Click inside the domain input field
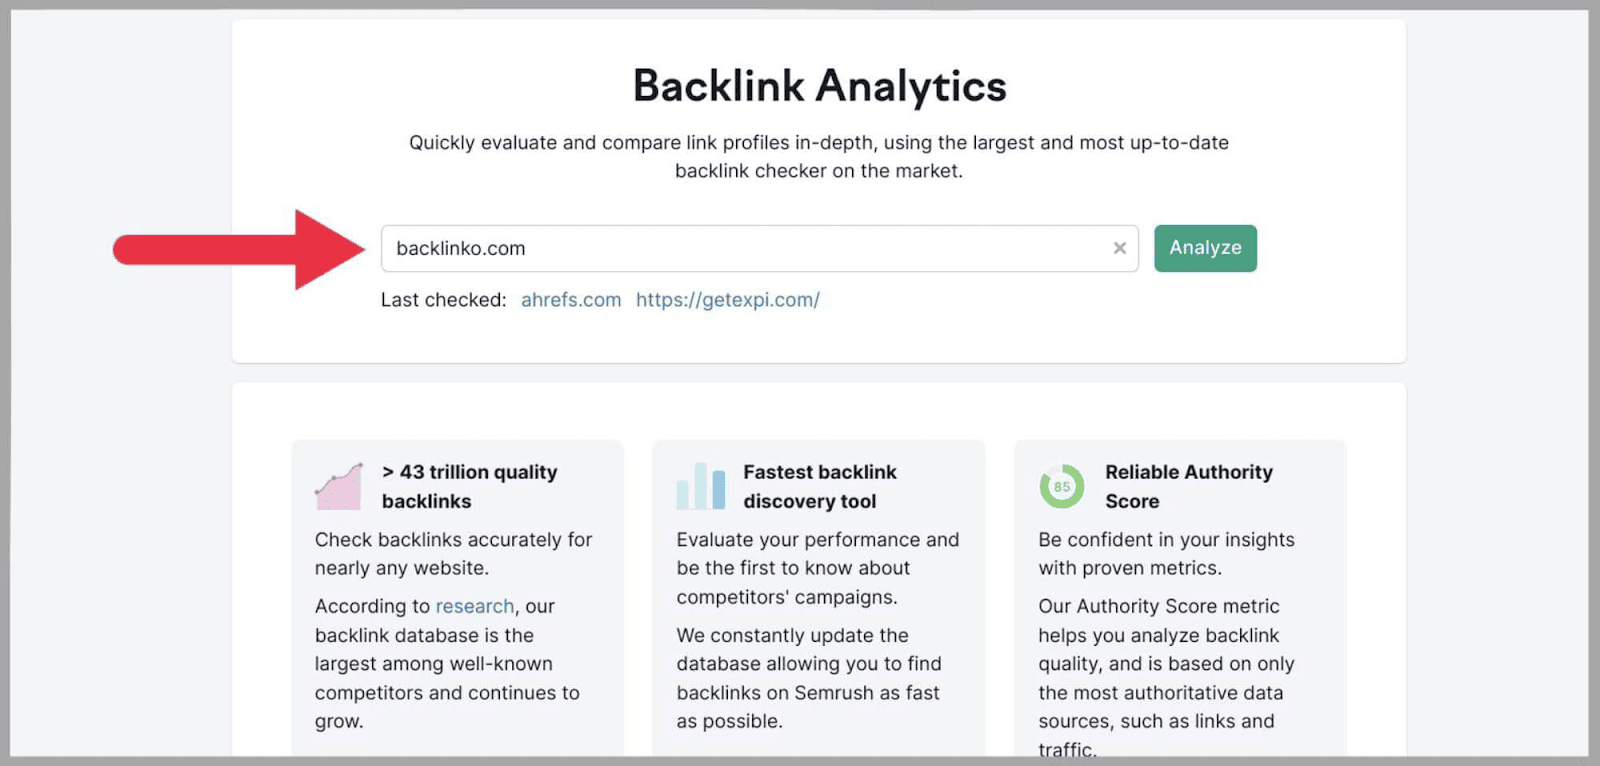The image size is (1600, 766). [750, 248]
